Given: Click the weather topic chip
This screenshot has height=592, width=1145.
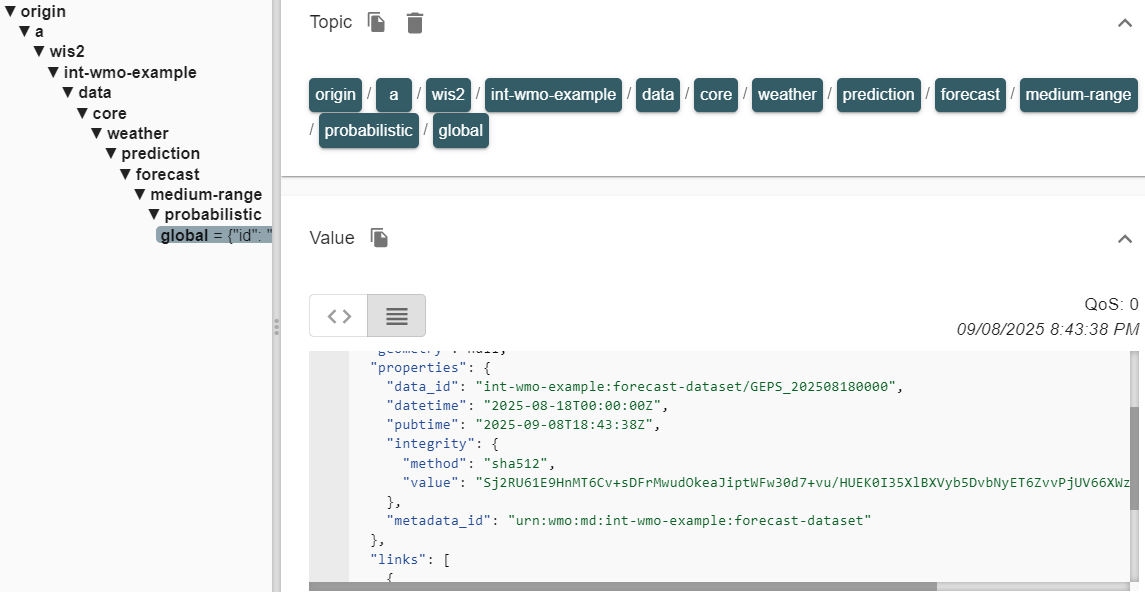Looking at the screenshot, I should pyautogui.click(x=787, y=95).
